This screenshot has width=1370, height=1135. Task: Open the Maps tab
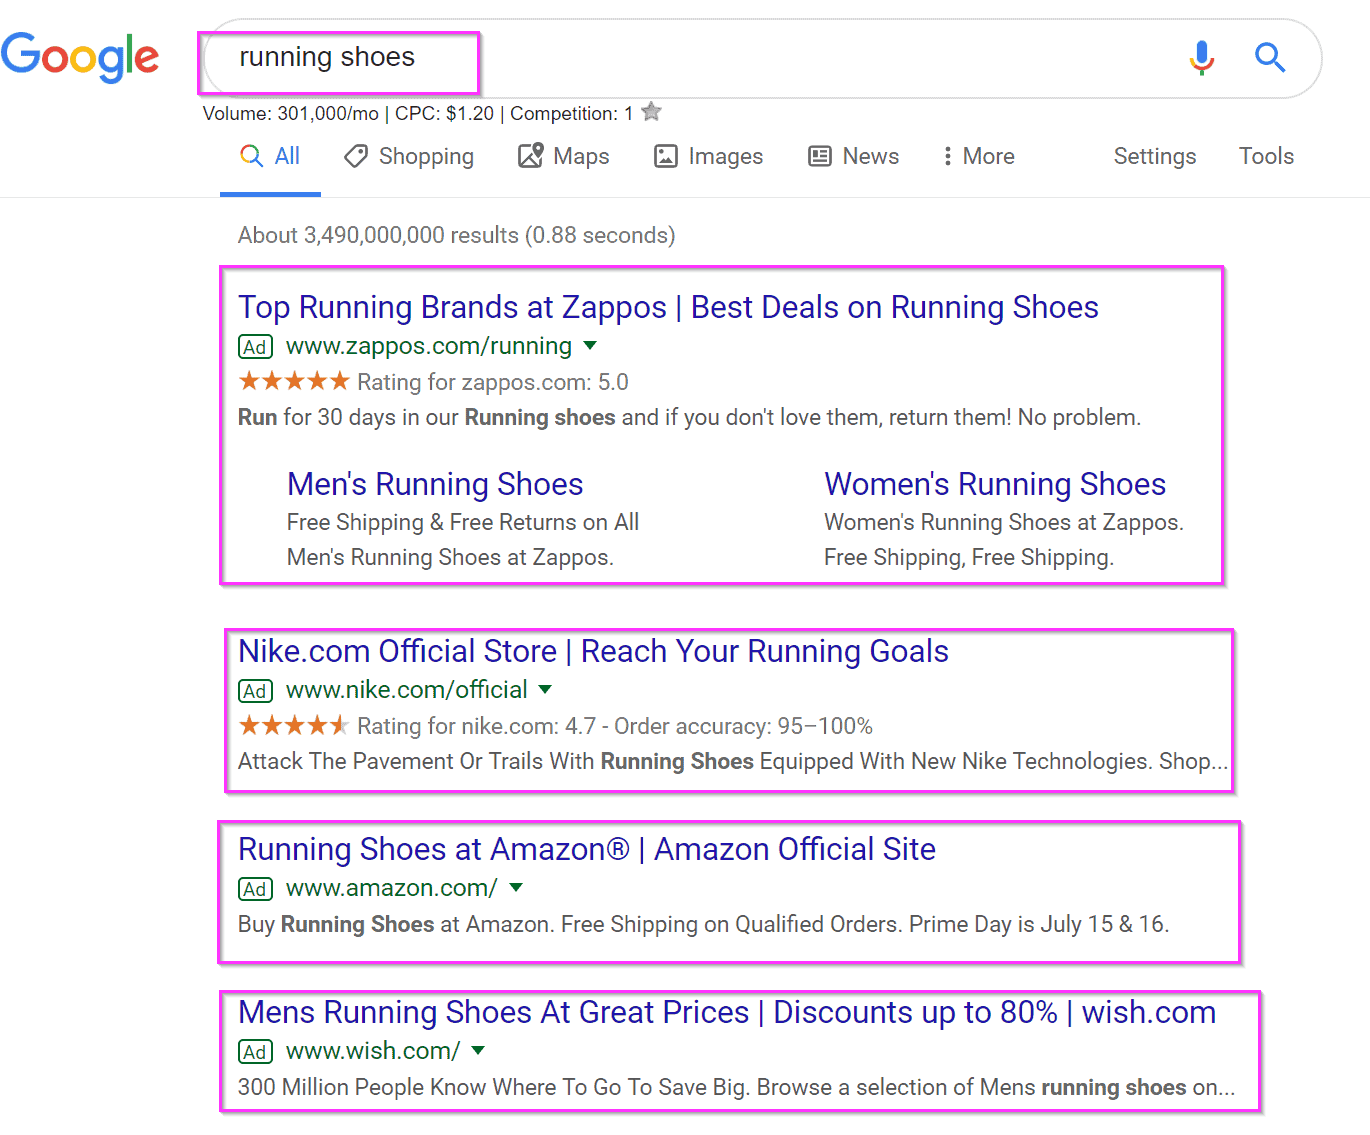(x=563, y=156)
